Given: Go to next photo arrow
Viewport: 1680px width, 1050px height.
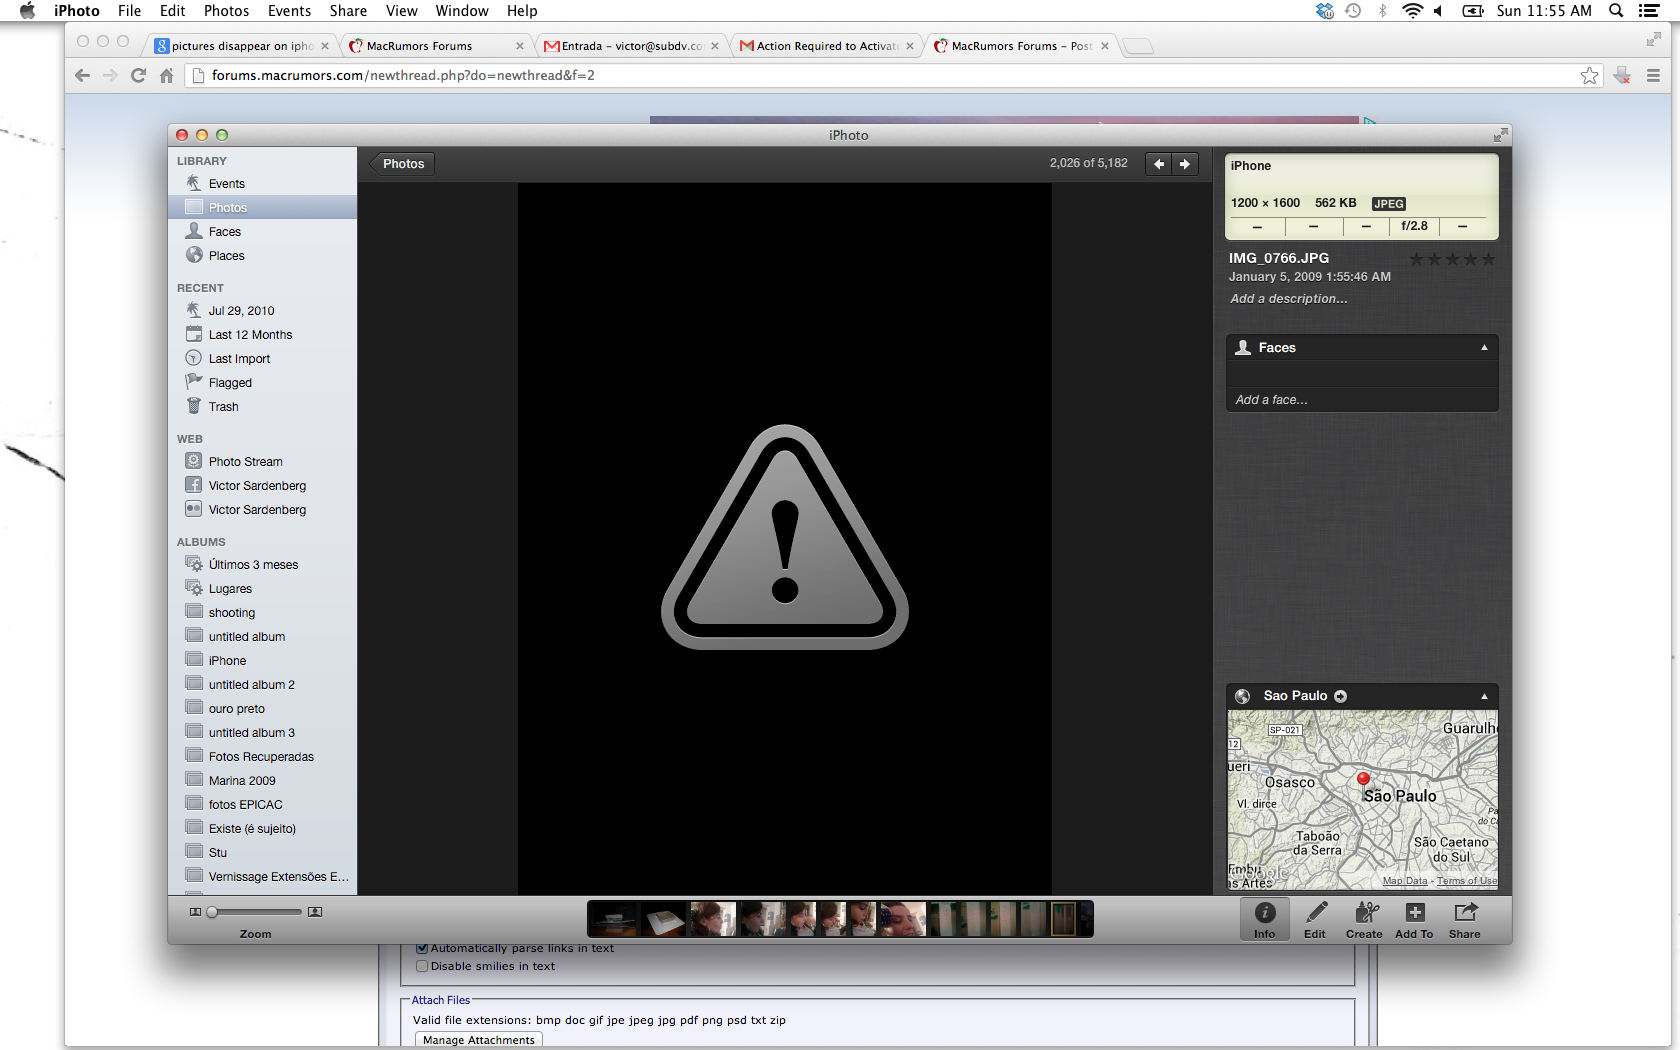Looking at the screenshot, I should coord(1185,164).
